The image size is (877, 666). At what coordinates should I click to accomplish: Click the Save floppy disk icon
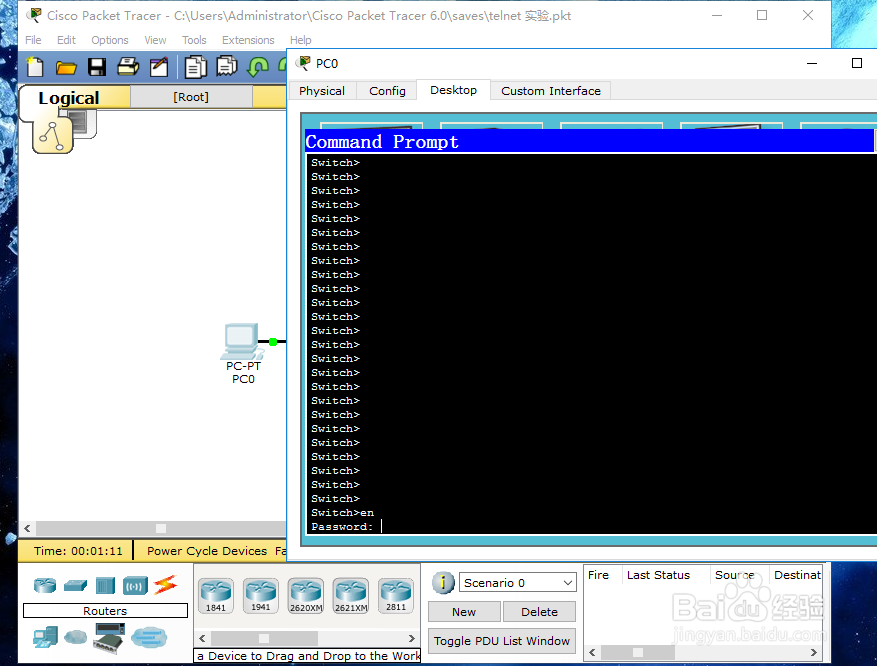(x=97, y=67)
